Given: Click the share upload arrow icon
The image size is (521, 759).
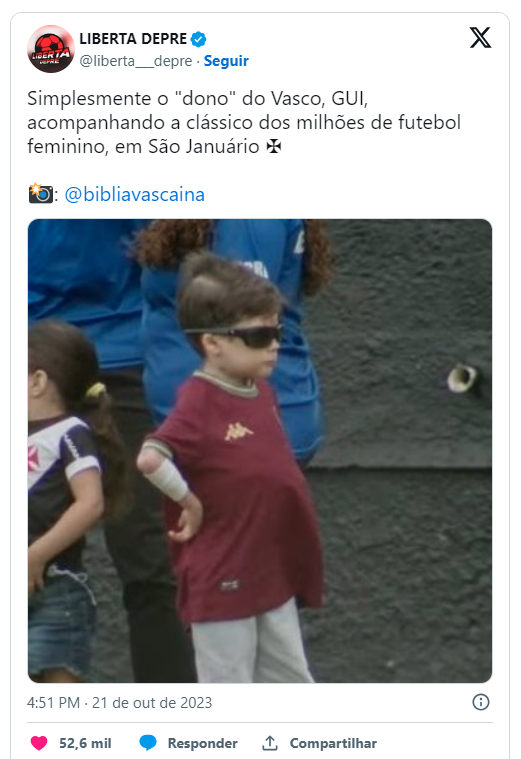Looking at the screenshot, I should coord(270,743).
